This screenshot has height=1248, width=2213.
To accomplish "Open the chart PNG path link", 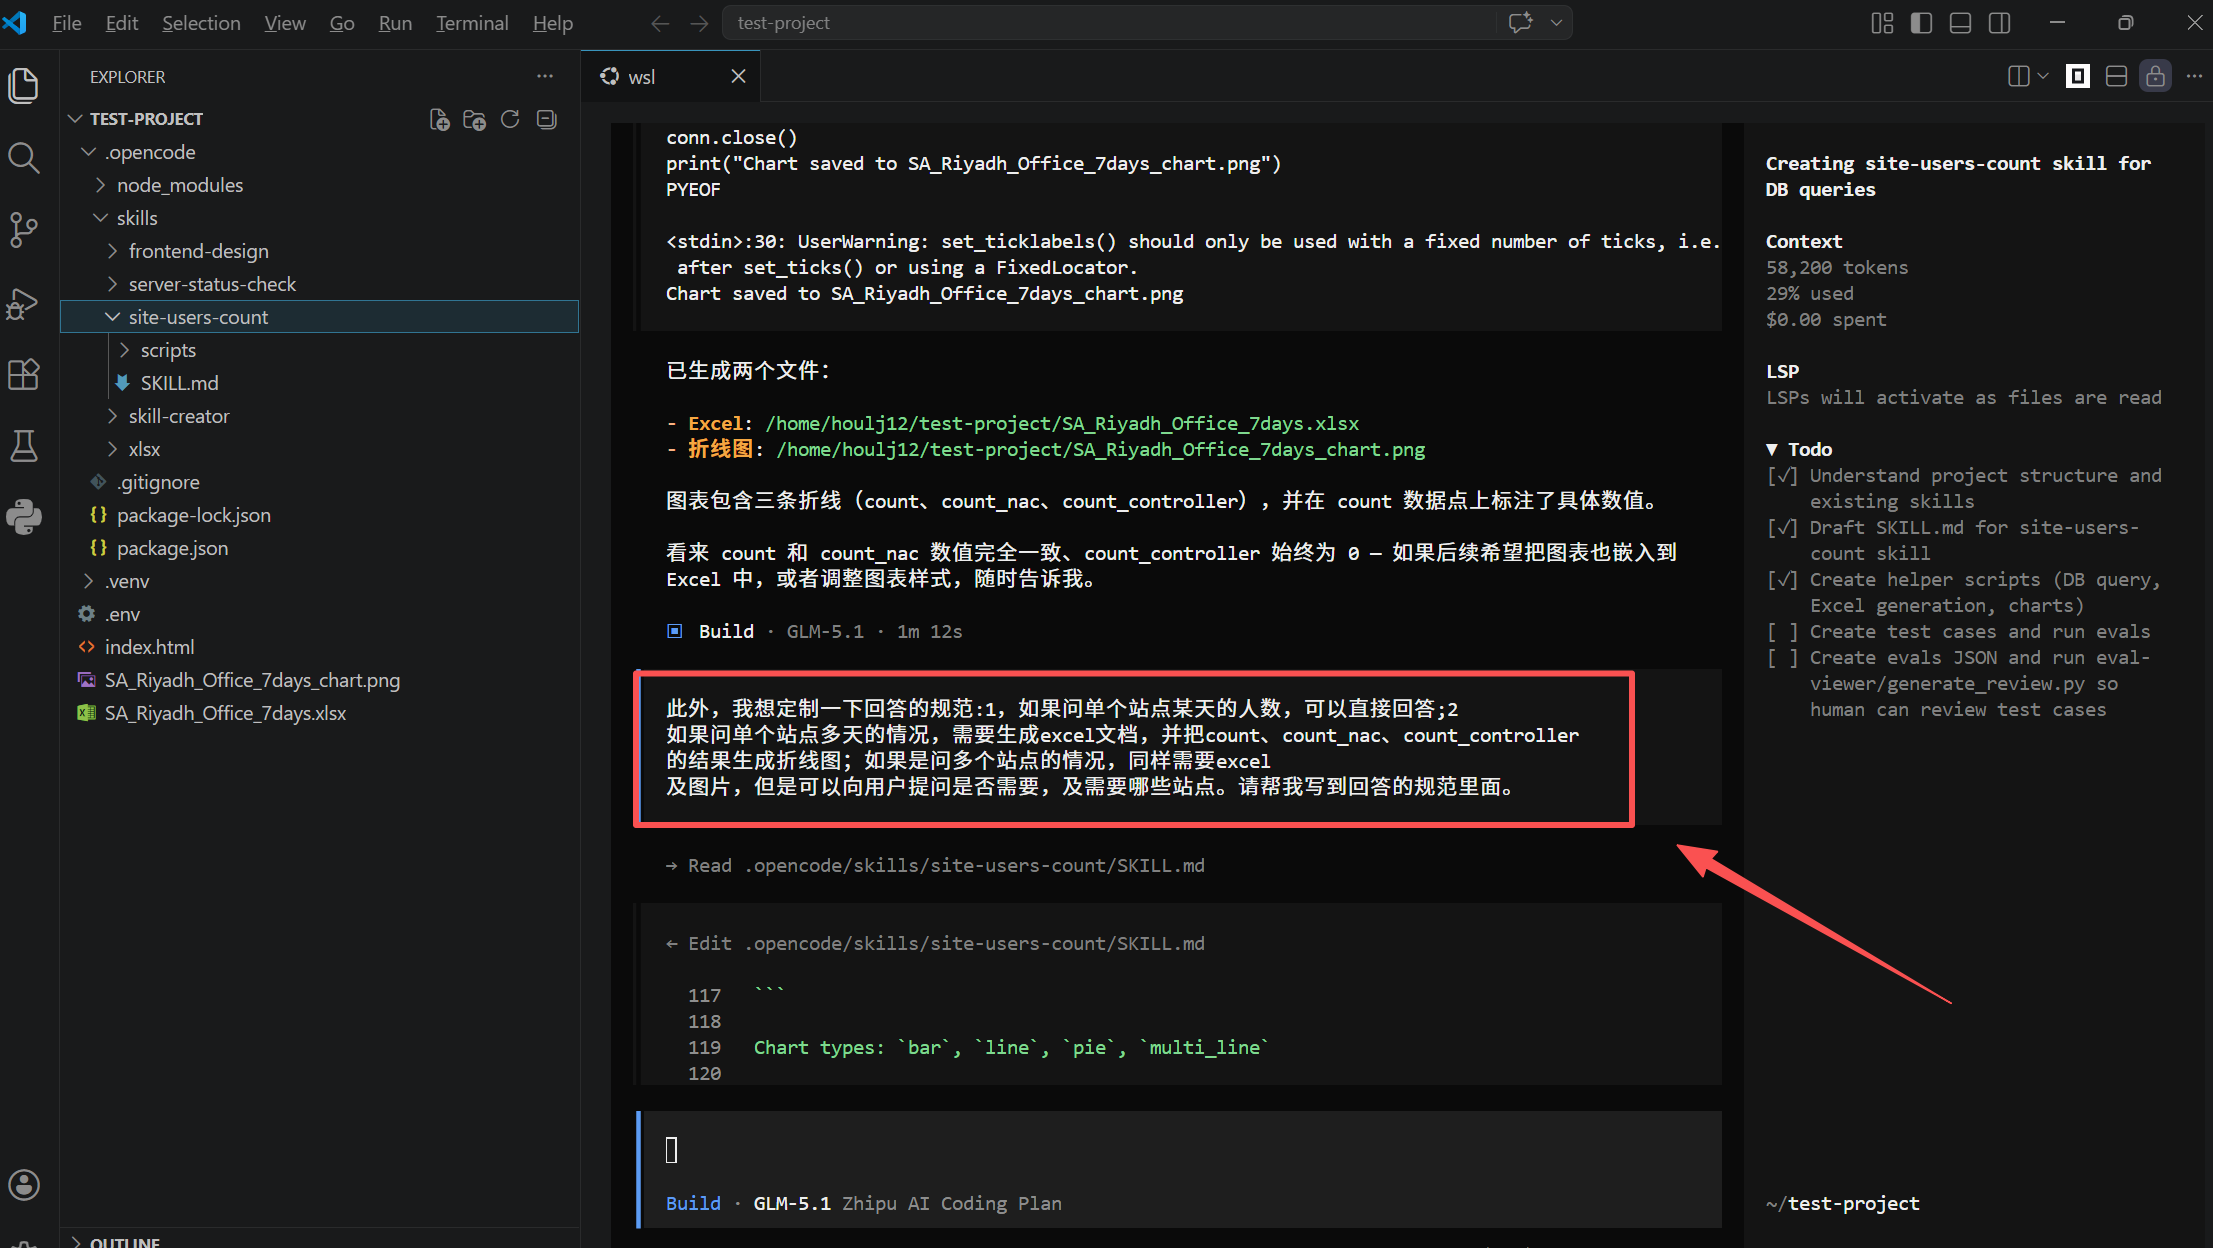I will pyautogui.click(x=1101, y=450).
